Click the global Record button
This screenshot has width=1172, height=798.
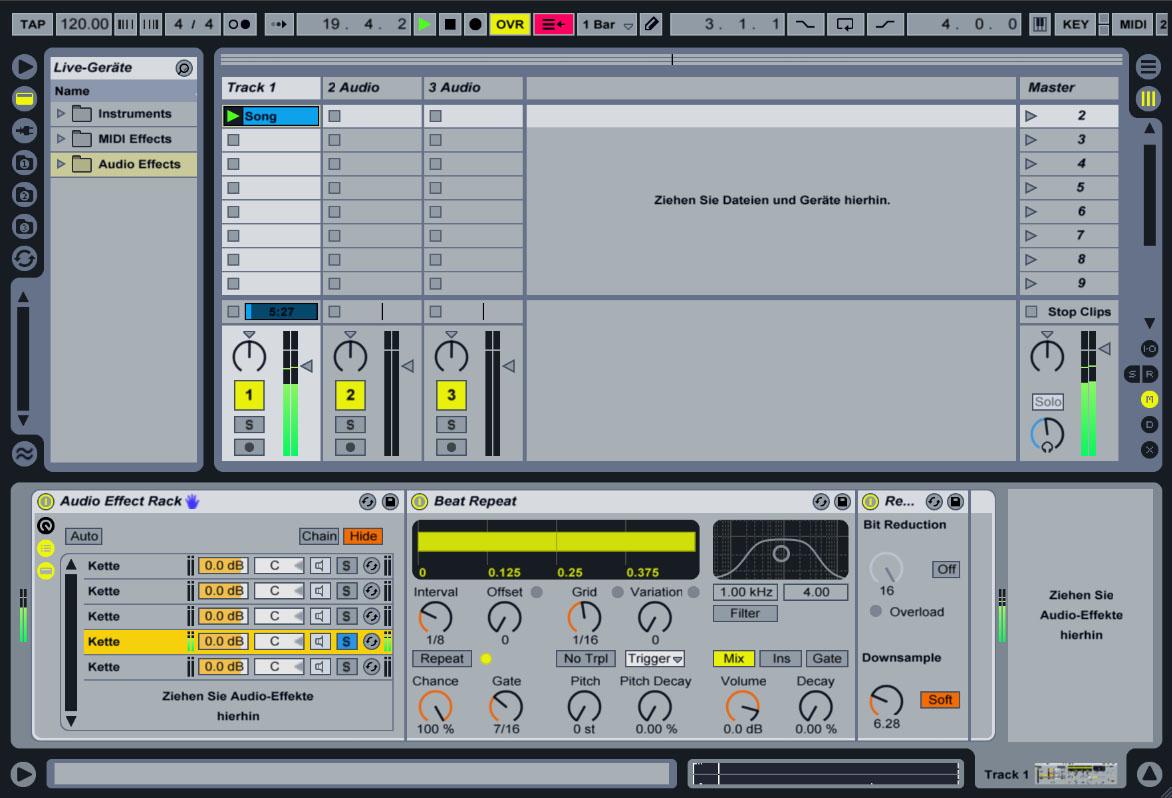coord(475,24)
